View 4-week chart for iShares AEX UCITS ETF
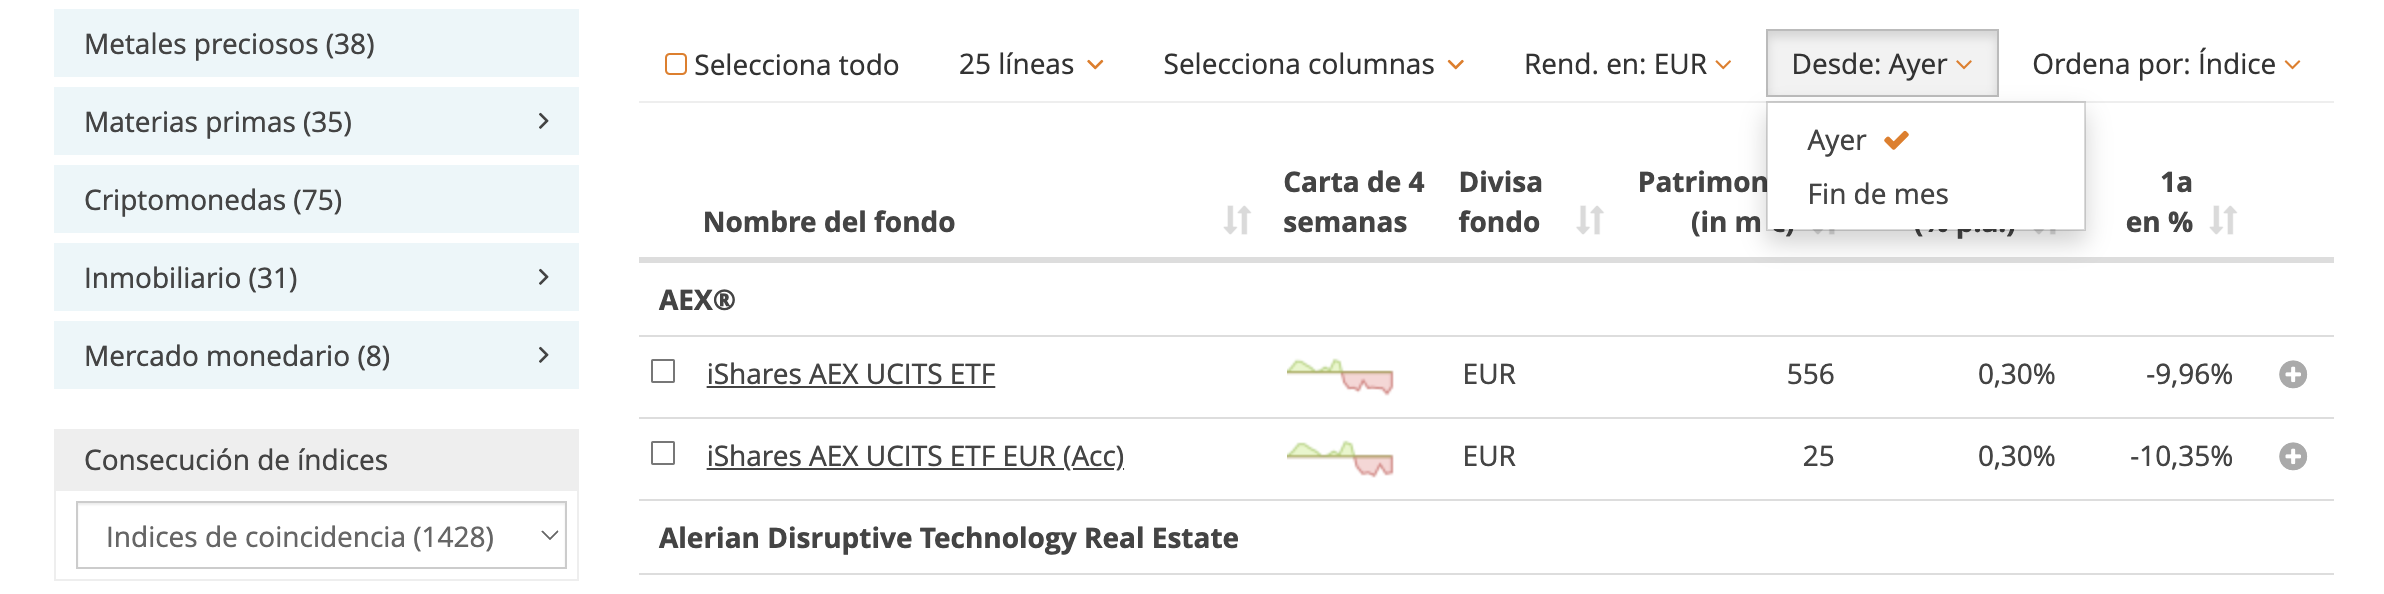This screenshot has height=594, width=2384. (x=1340, y=375)
